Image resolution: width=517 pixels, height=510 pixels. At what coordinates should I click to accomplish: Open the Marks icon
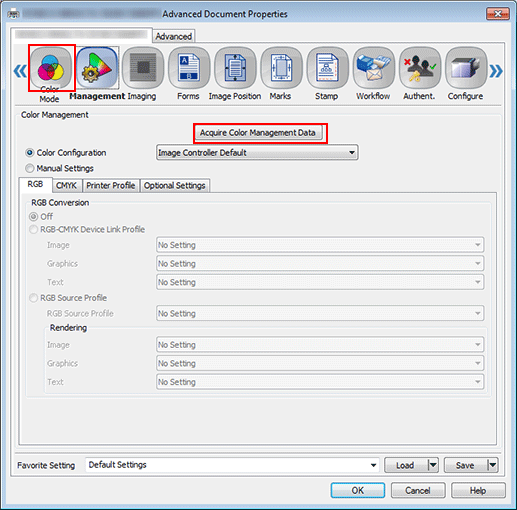(x=281, y=68)
